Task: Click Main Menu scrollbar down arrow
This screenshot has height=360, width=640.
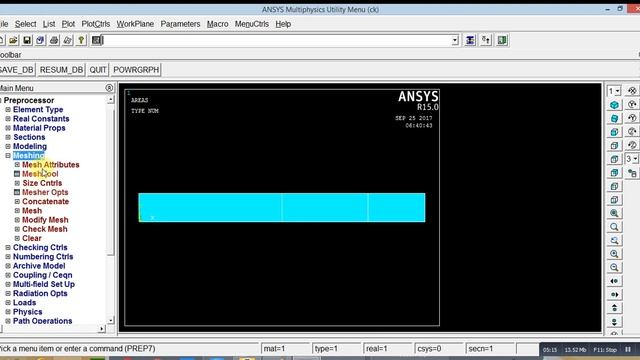Action: tap(110, 320)
